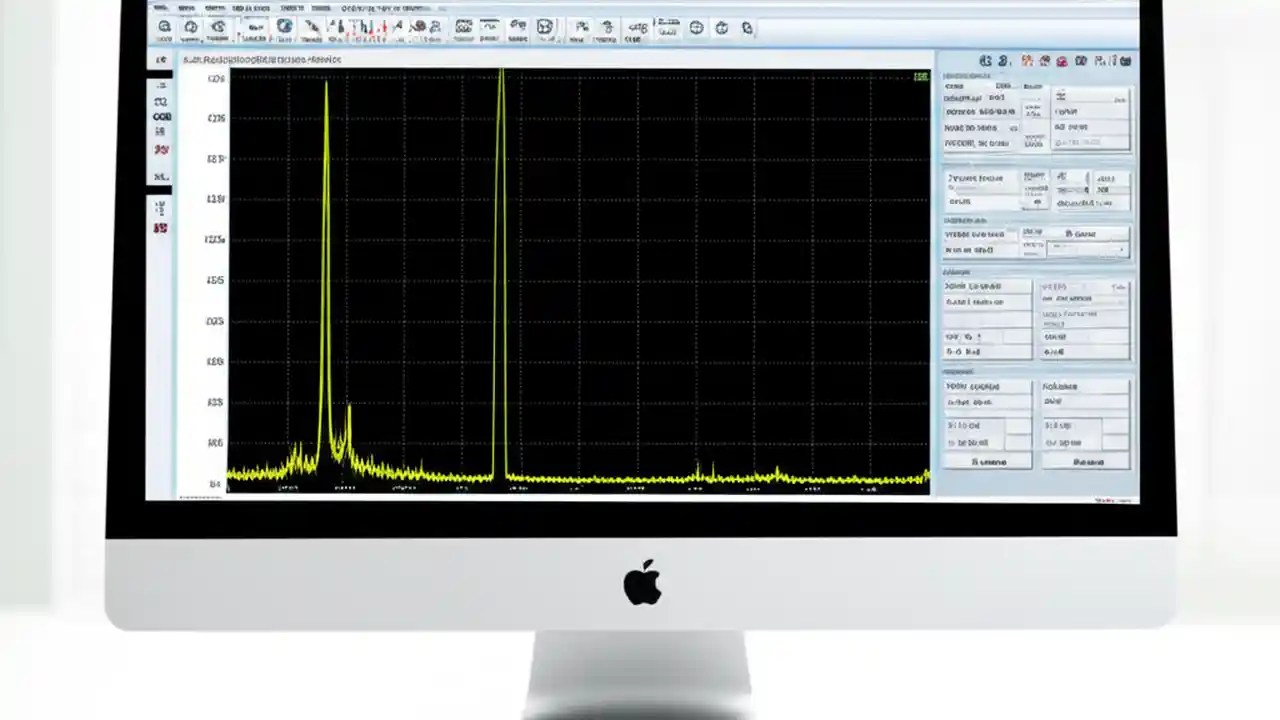Click the globe icon on the main toolbar
This screenshot has width=1280, height=720.
tap(286, 27)
